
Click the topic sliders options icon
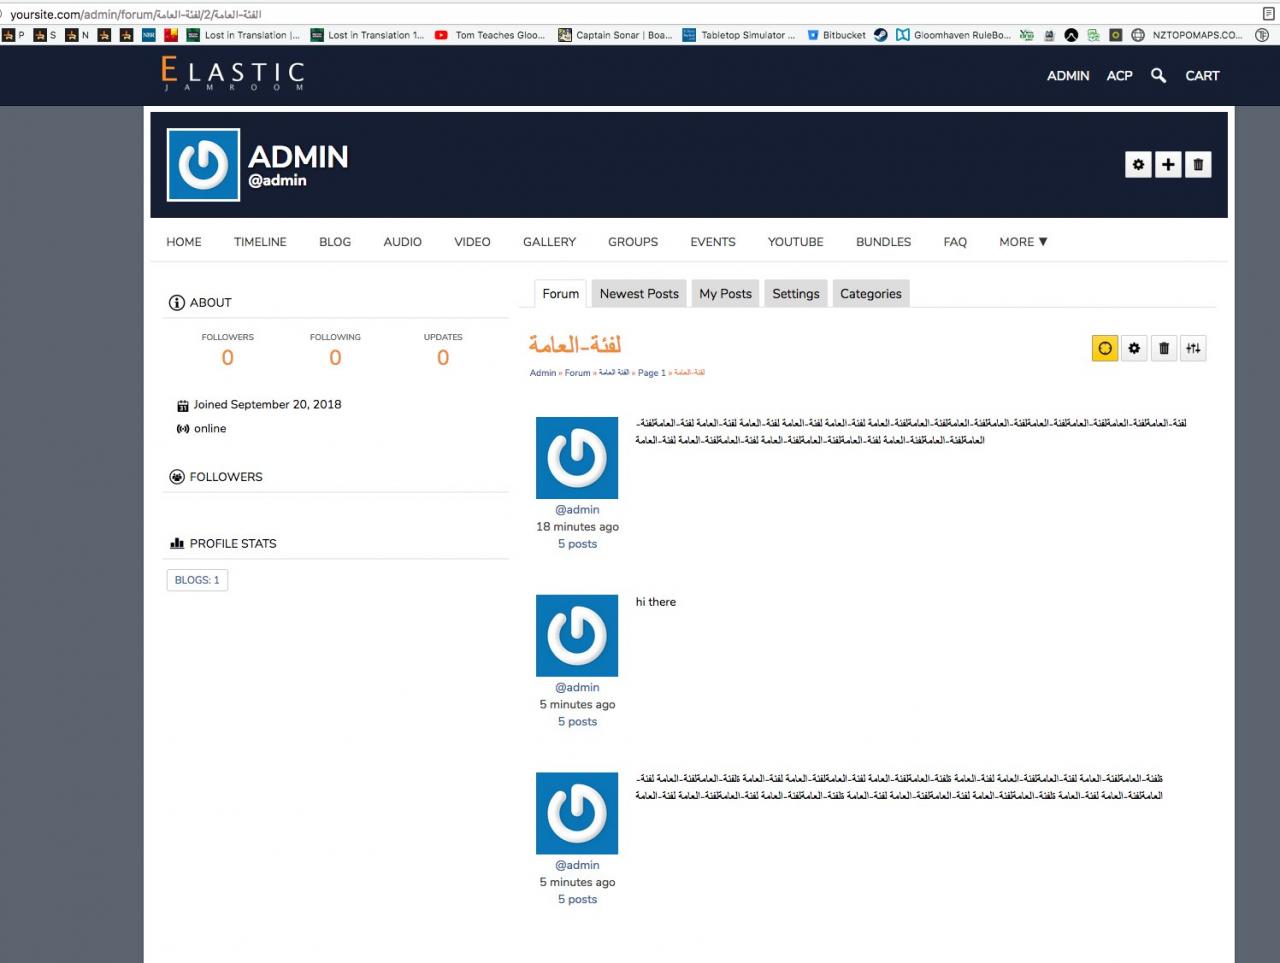[x=1193, y=348]
